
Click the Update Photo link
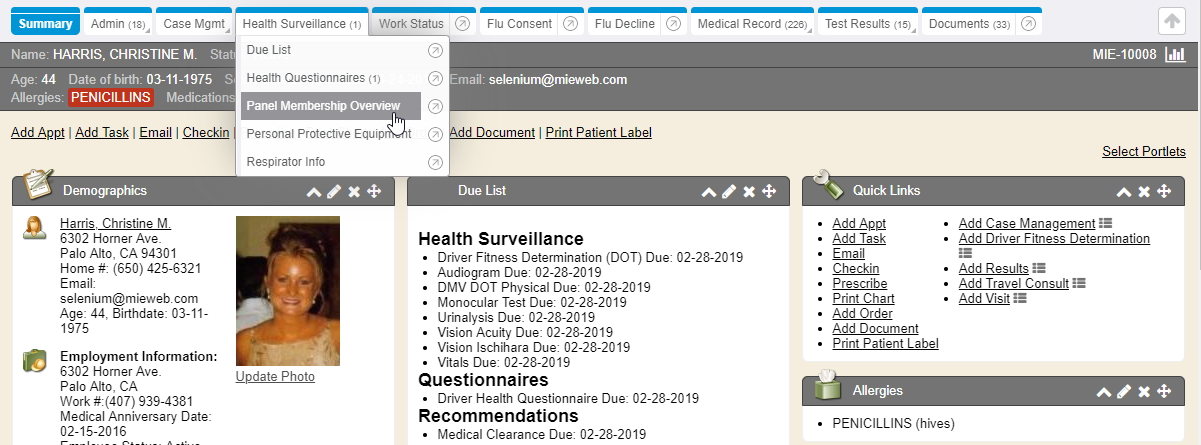pyautogui.click(x=275, y=377)
